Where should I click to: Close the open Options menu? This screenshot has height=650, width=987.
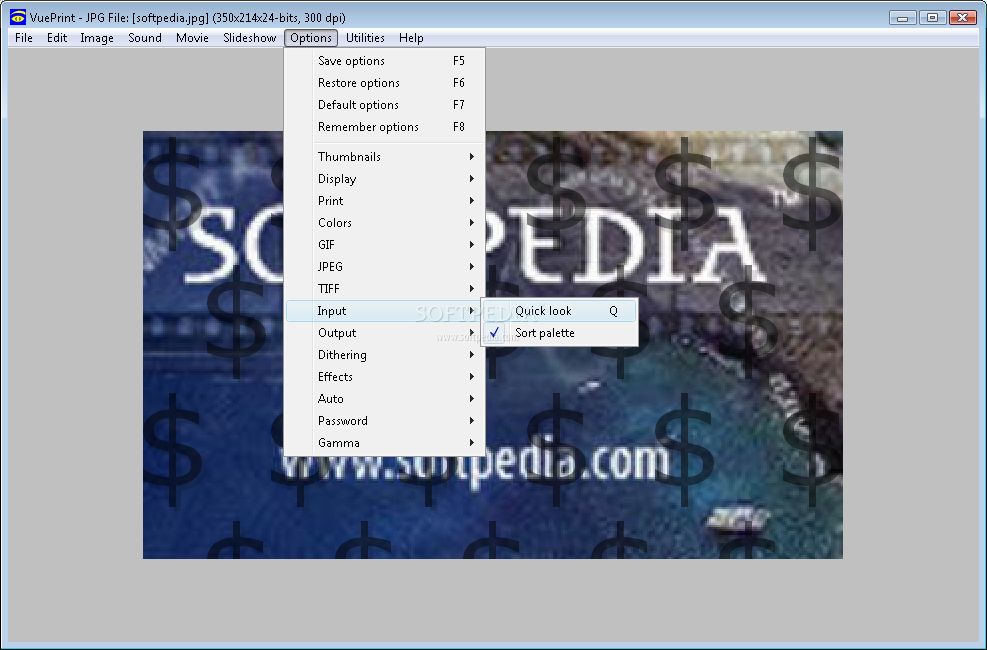pos(311,38)
